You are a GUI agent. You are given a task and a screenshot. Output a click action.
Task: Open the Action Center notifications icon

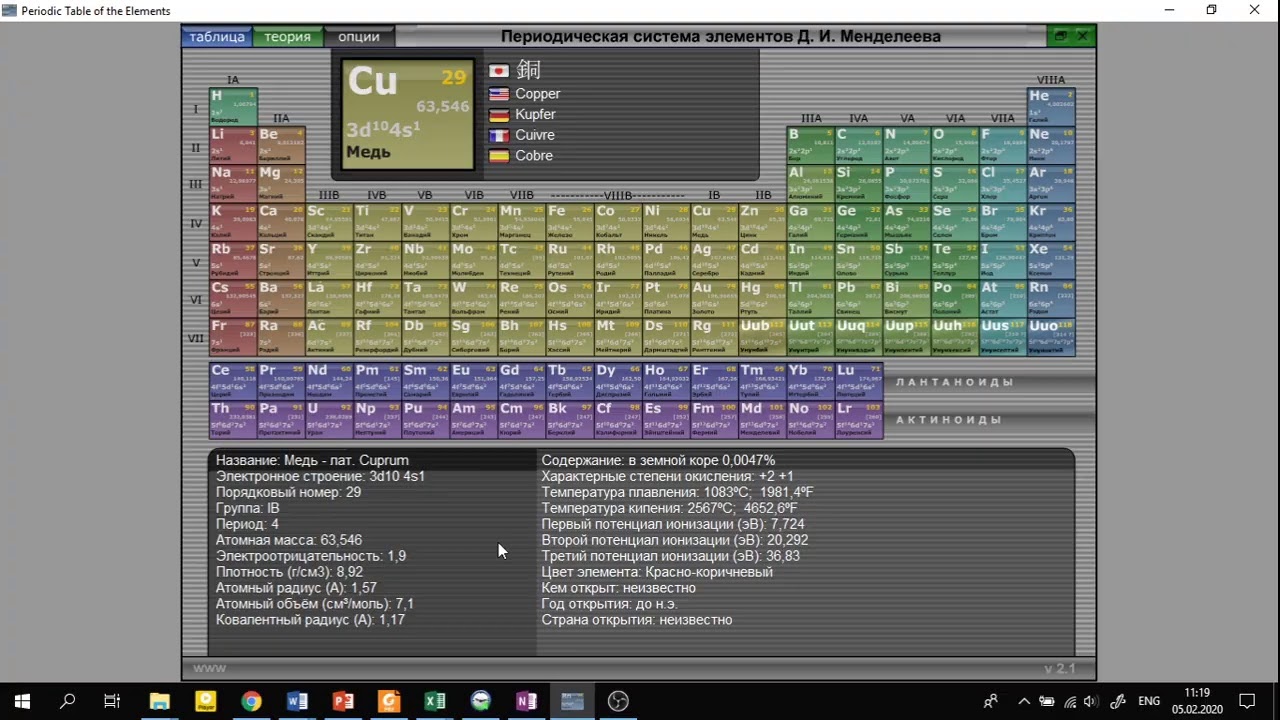click(1247, 701)
